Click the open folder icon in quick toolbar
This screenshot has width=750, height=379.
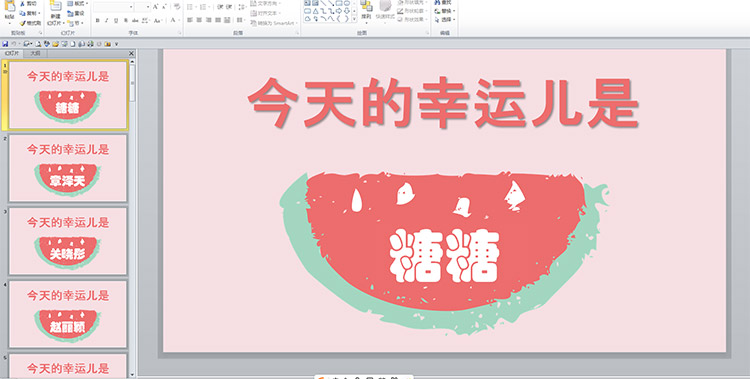tap(55, 44)
